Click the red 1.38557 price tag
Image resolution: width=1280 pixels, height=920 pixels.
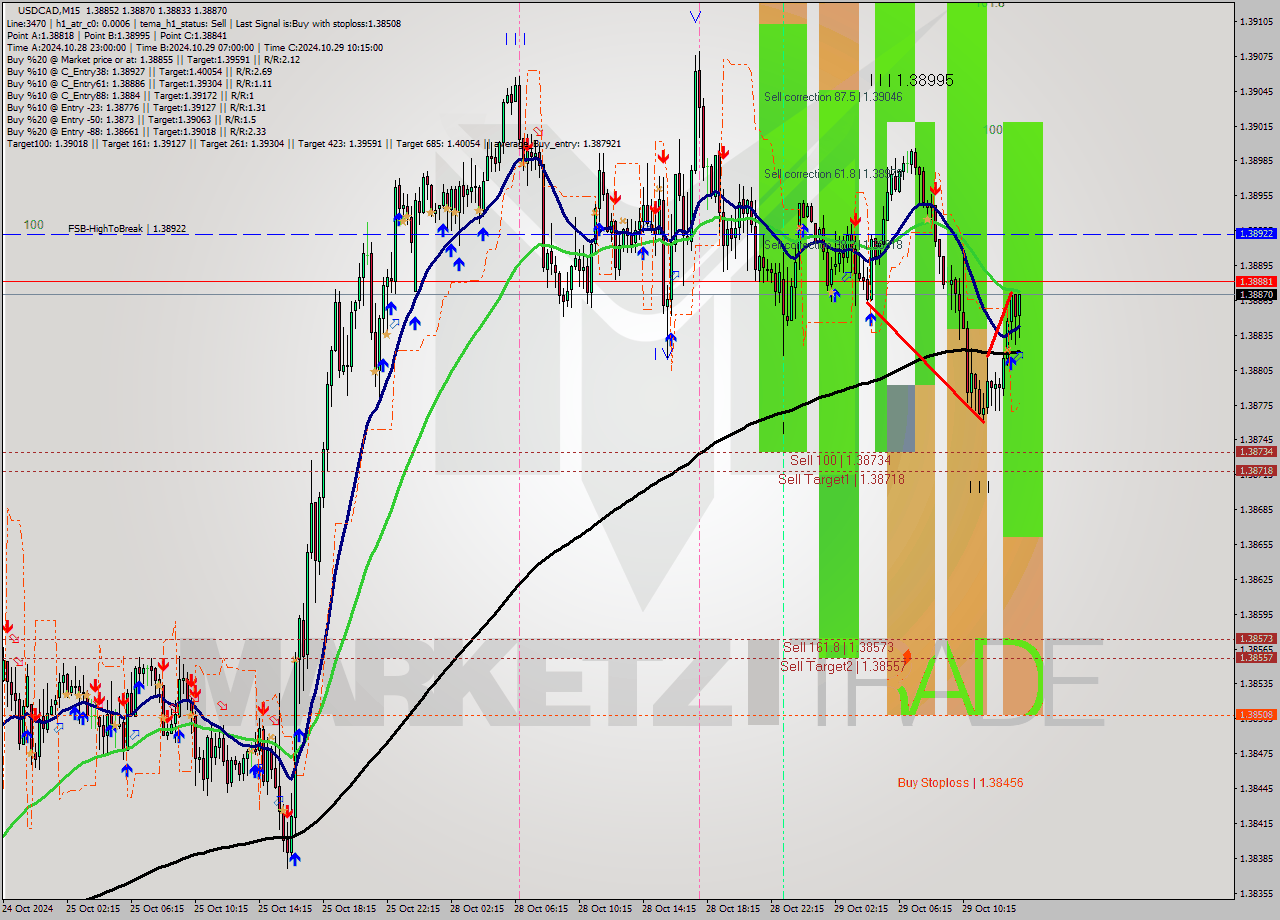coord(1256,657)
